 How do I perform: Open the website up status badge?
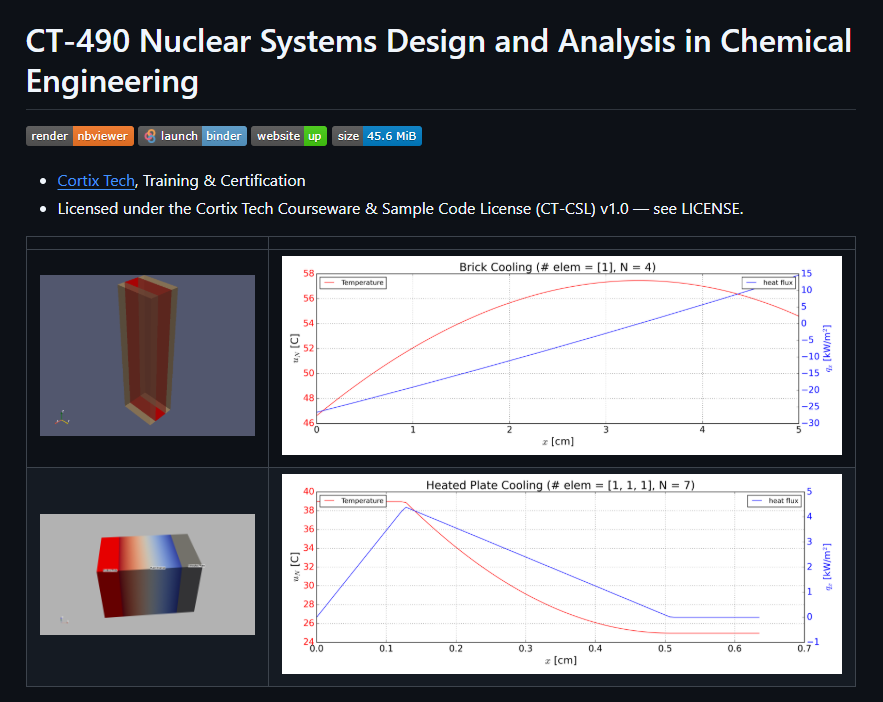[x=288, y=136]
